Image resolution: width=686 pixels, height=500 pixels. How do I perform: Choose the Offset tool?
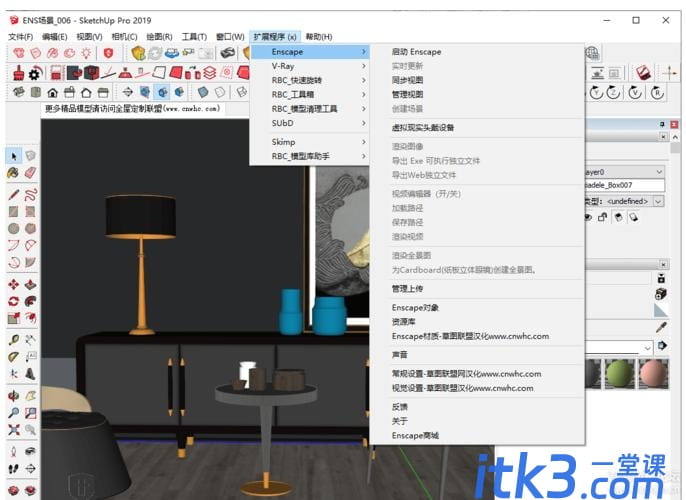click(30, 318)
